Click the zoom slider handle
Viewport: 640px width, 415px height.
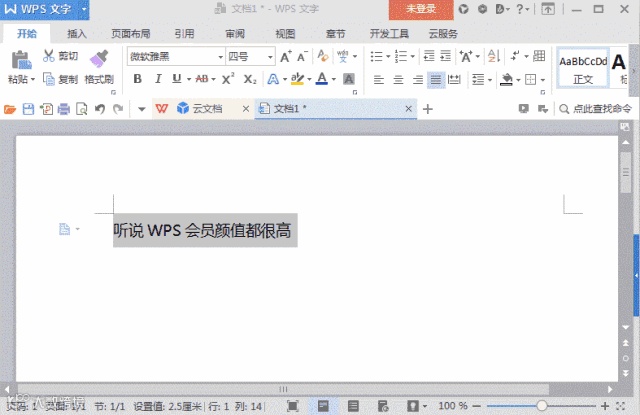(542, 406)
